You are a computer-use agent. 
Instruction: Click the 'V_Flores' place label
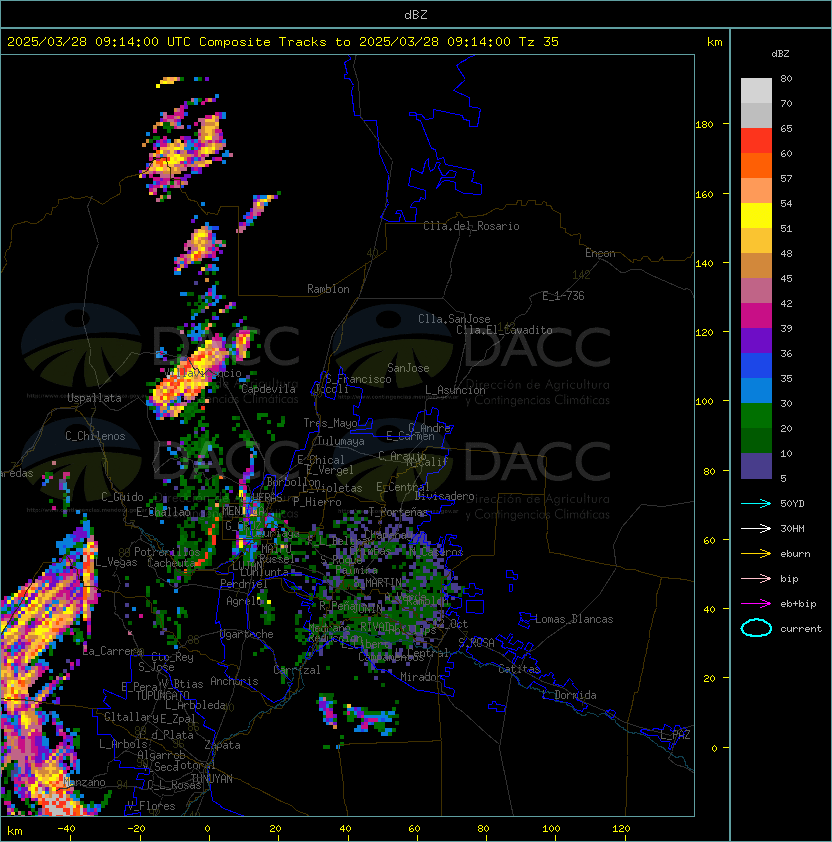pyautogui.click(x=151, y=806)
